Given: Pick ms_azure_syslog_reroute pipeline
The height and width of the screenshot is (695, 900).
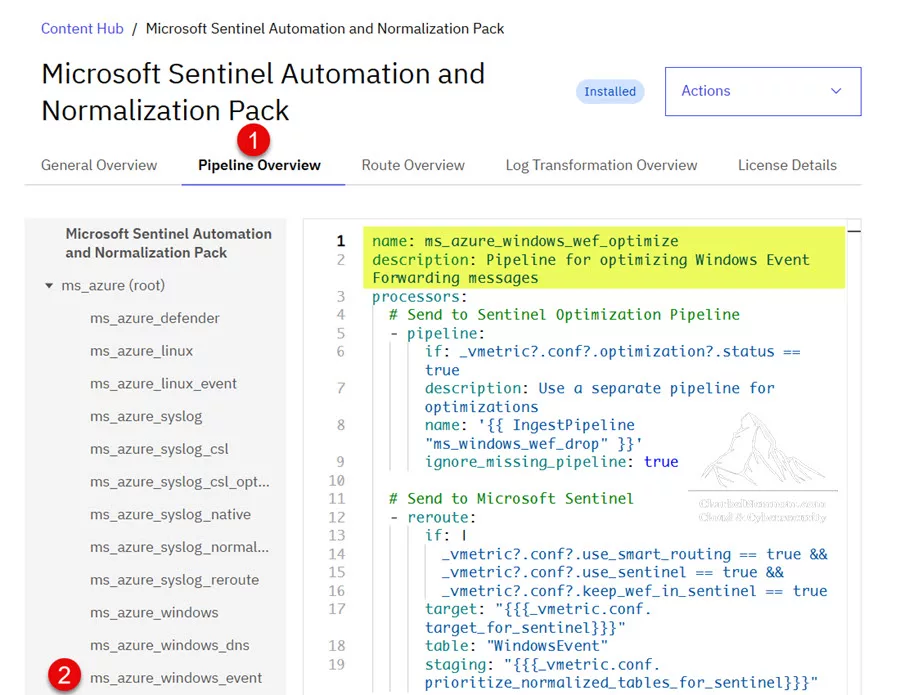Looking at the screenshot, I should click(174, 580).
